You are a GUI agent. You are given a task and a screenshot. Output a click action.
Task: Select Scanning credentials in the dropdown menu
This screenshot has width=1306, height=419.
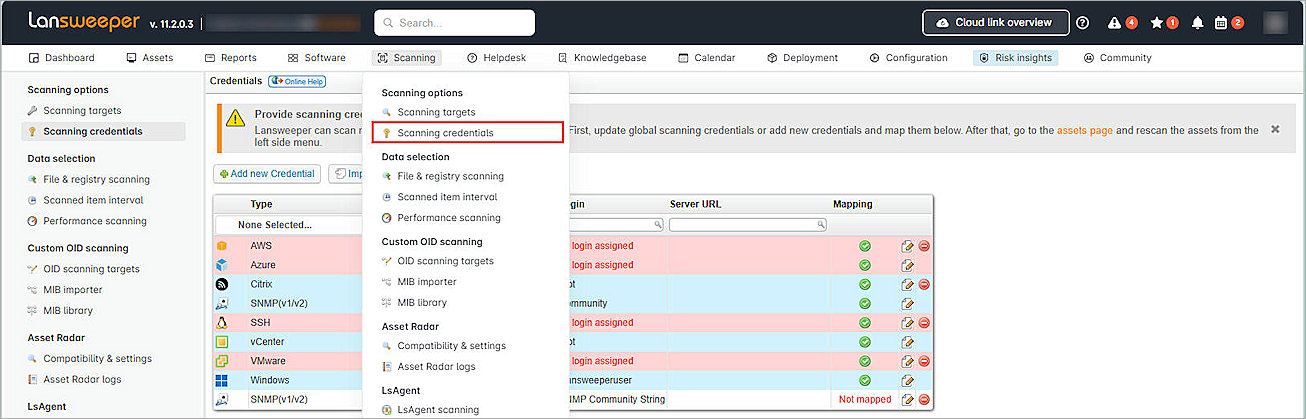(x=445, y=132)
